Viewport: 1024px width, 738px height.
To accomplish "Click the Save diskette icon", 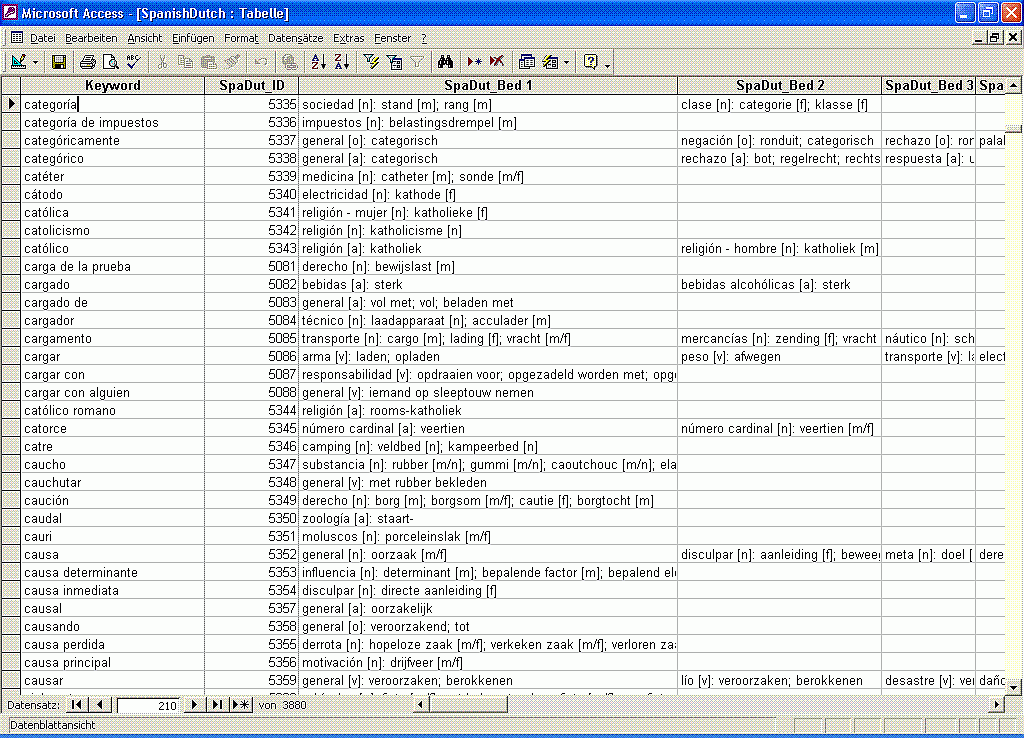I will tap(59, 62).
